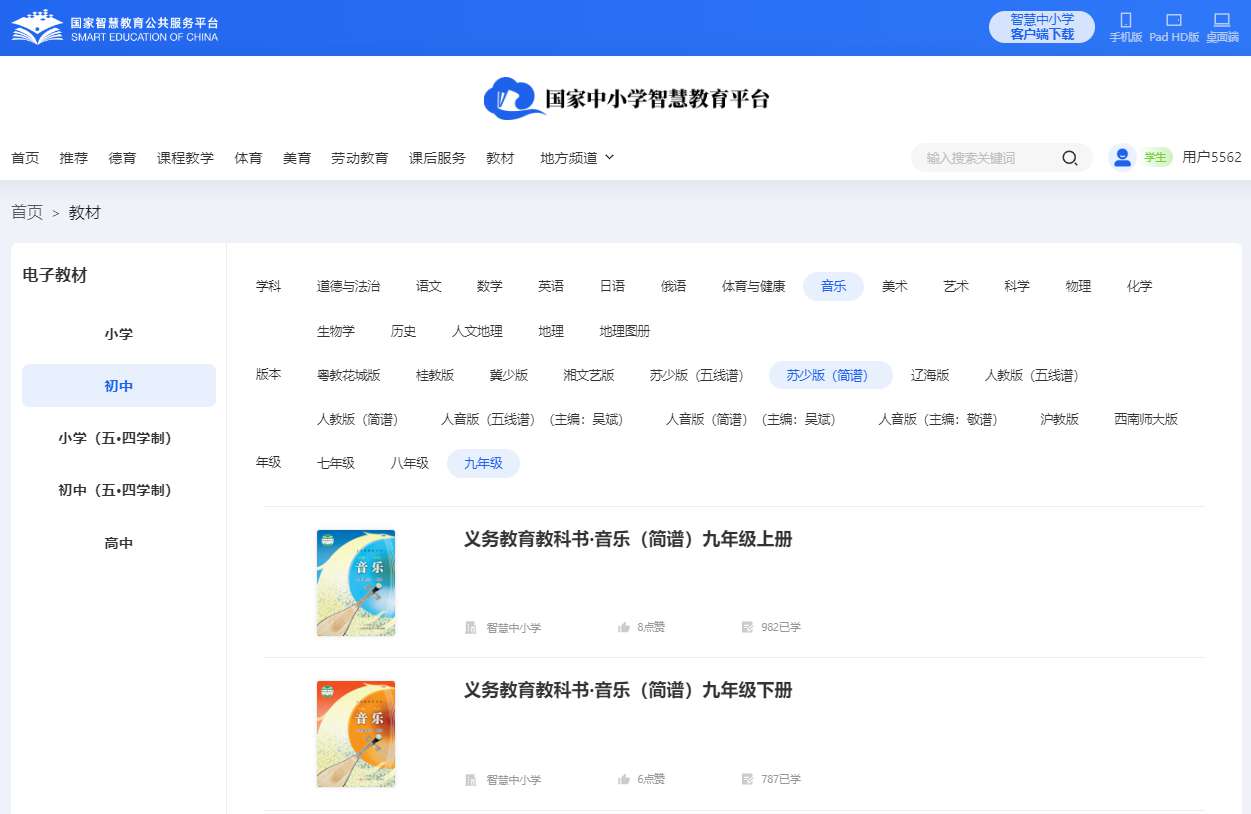The height and width of the screenshot is (814, 1251).
Task: Select grade 九年级
Action: coord(483,463)
